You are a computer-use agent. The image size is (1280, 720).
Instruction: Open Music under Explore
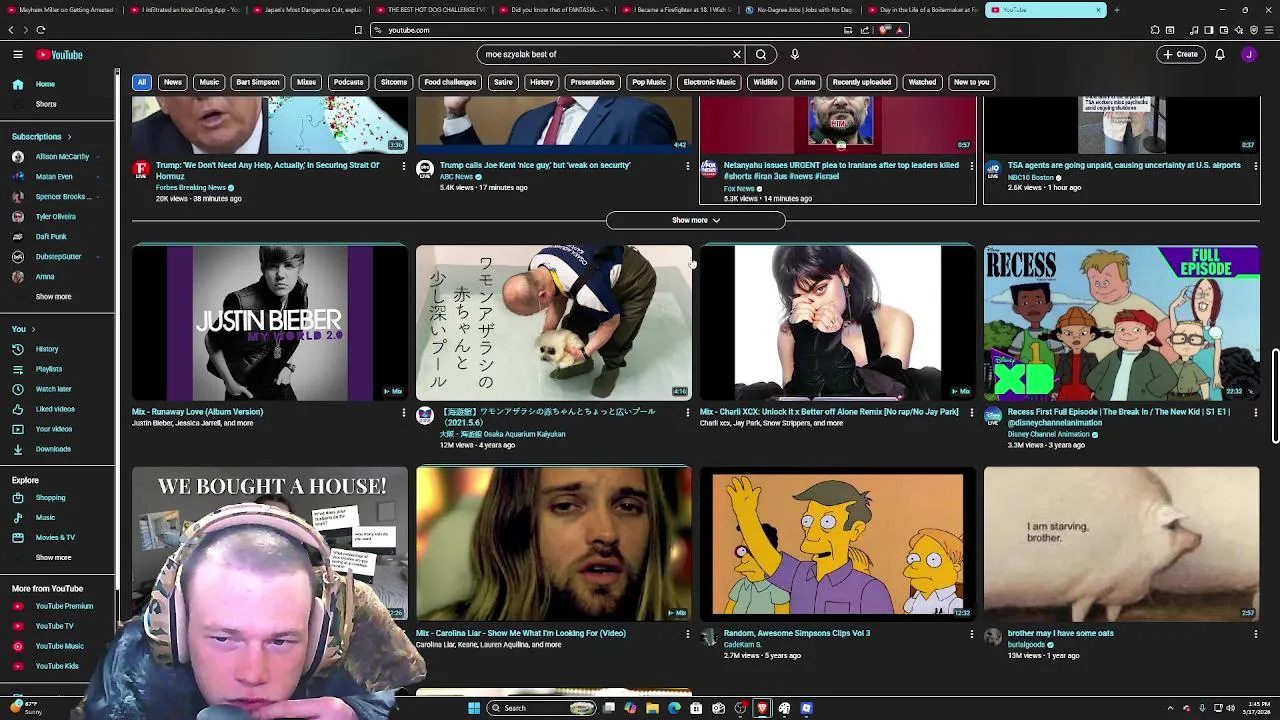coord(58,518)
